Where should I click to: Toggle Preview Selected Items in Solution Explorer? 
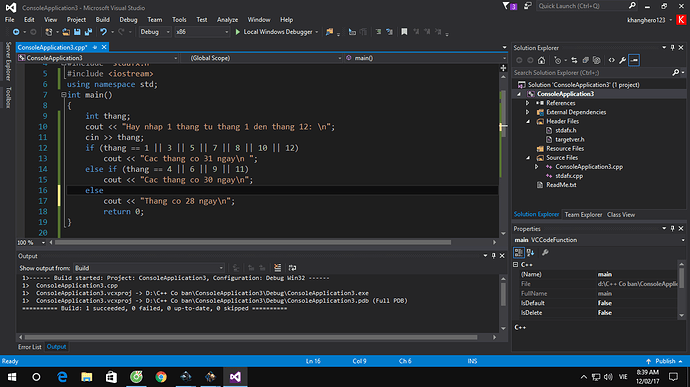coord(634,60)
